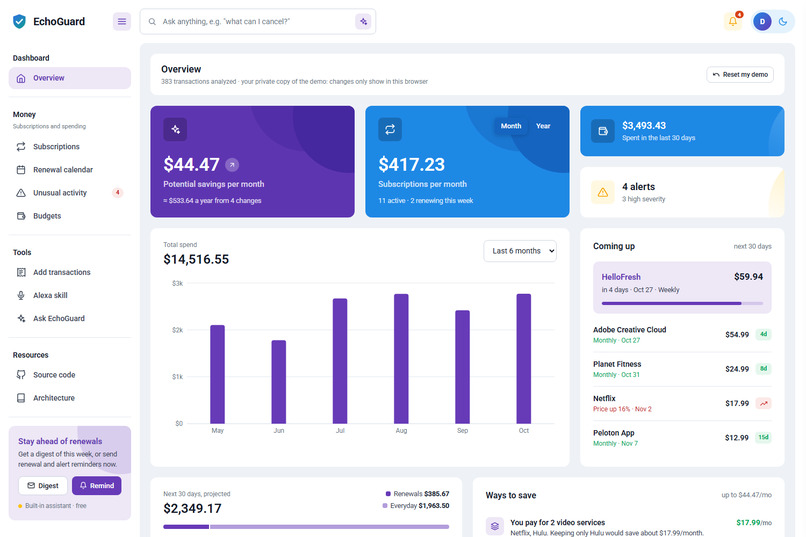Click the EchoGuard shield logo
This screenshot has height=537, width=806.
20,22
